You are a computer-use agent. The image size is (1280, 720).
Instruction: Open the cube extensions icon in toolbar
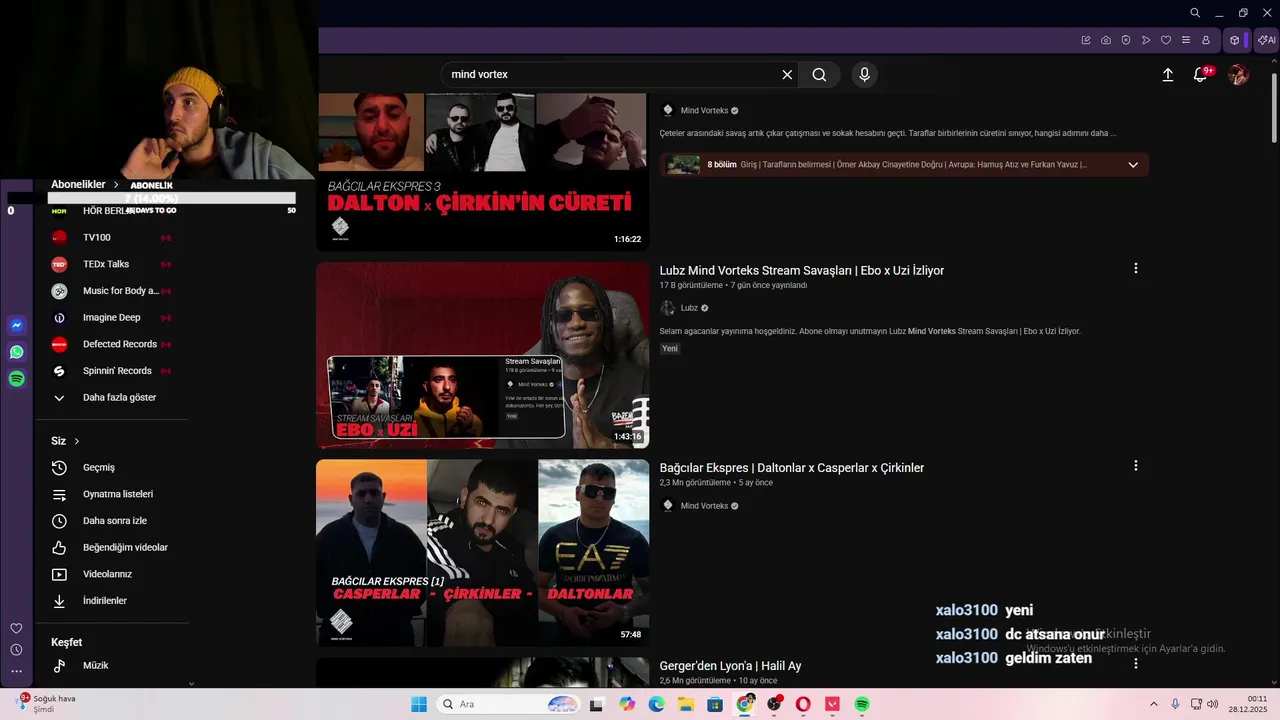(1235, 40)
